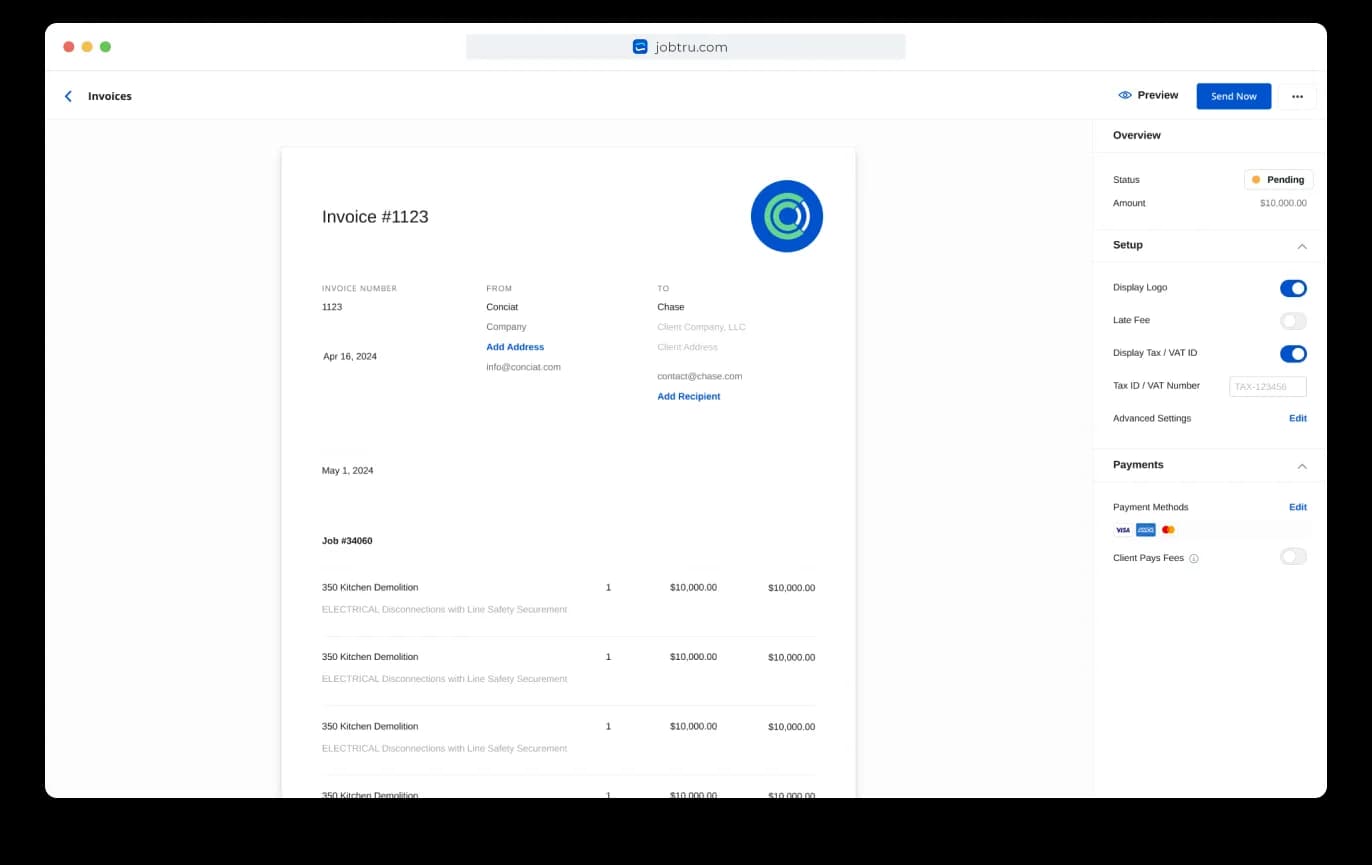The height and width of the screenshot is (865, 1372).
Task: Click the Send Now button
Action: (x=1233, y=96)
